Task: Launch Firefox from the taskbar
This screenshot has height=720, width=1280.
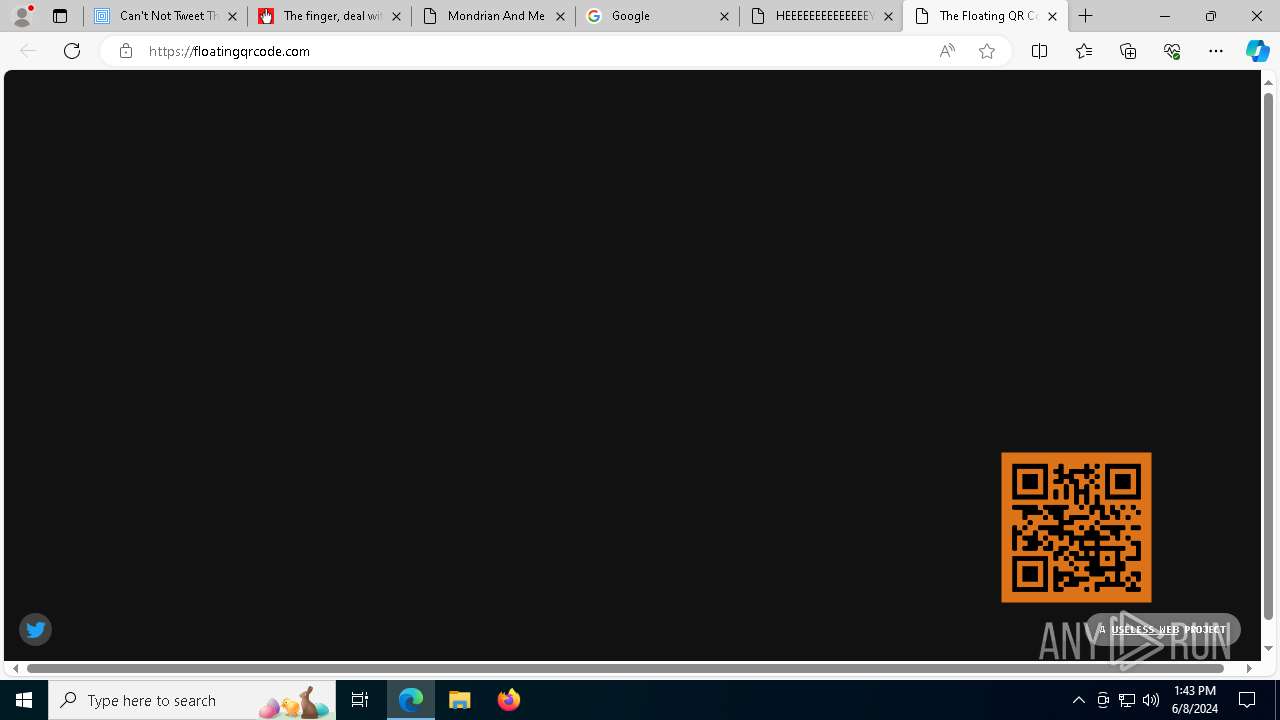Action: 509,700
